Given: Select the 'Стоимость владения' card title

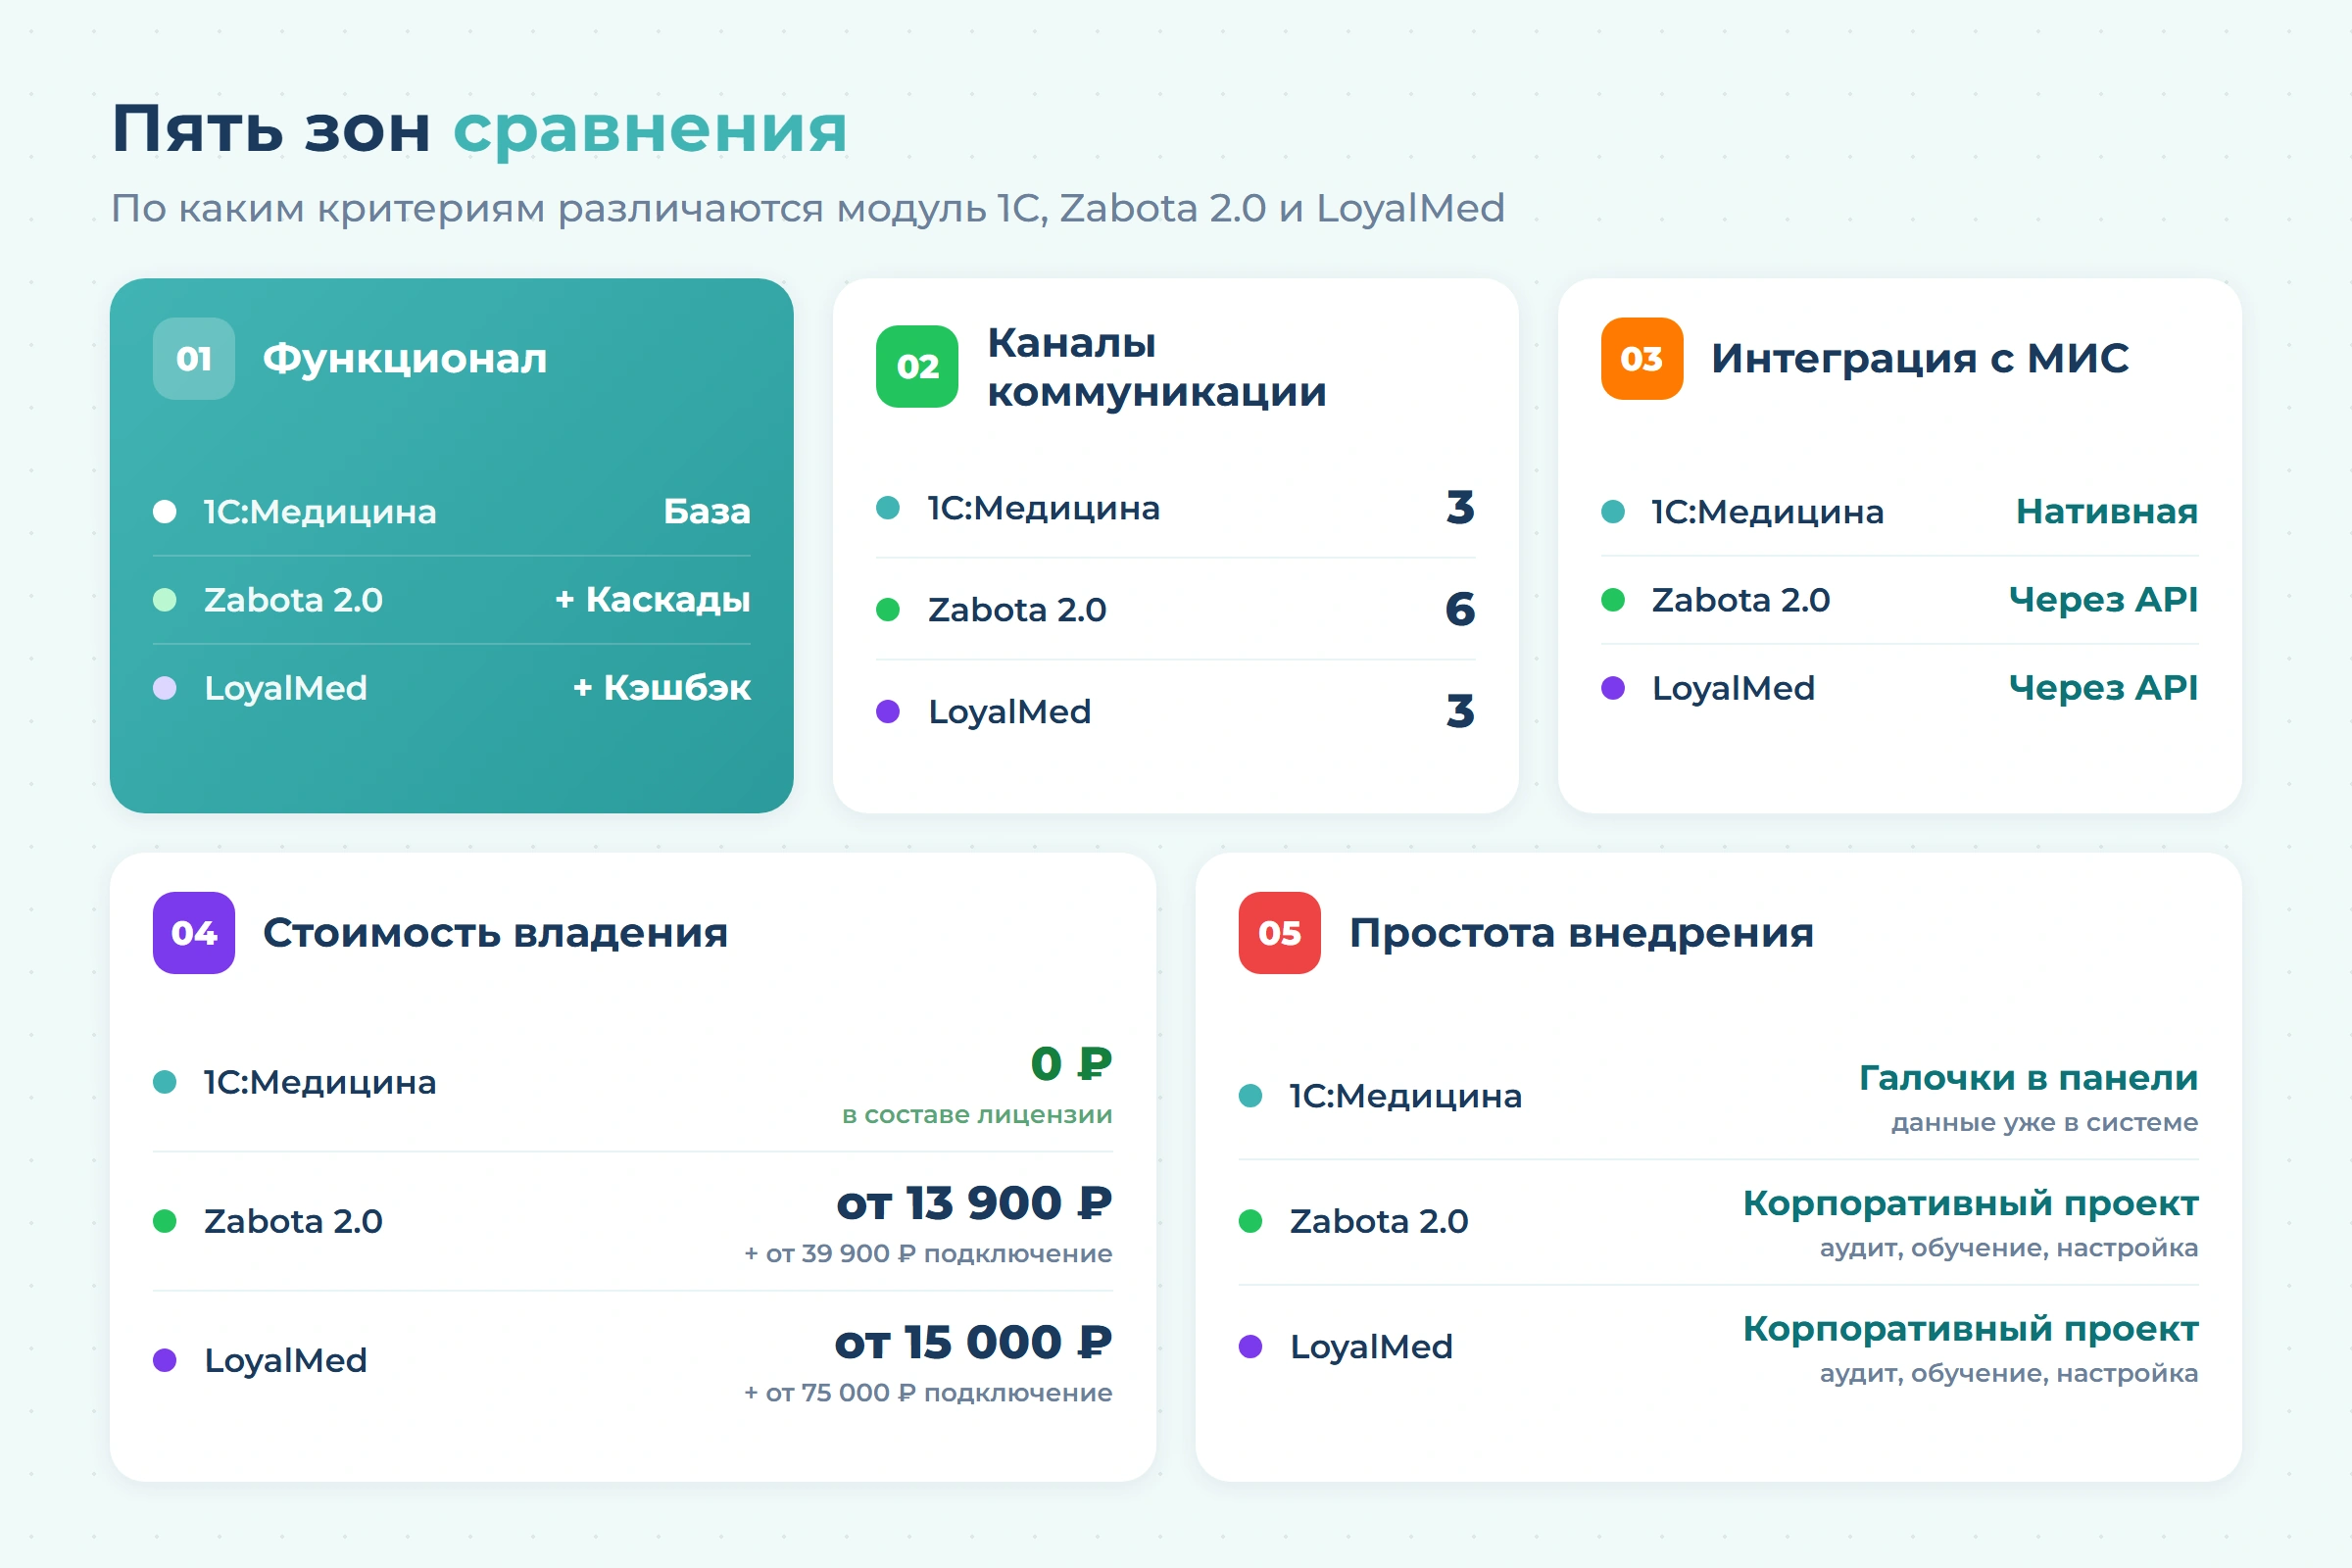Looking at the screenshot, I should pyautogui.click(x=495, y=933).
